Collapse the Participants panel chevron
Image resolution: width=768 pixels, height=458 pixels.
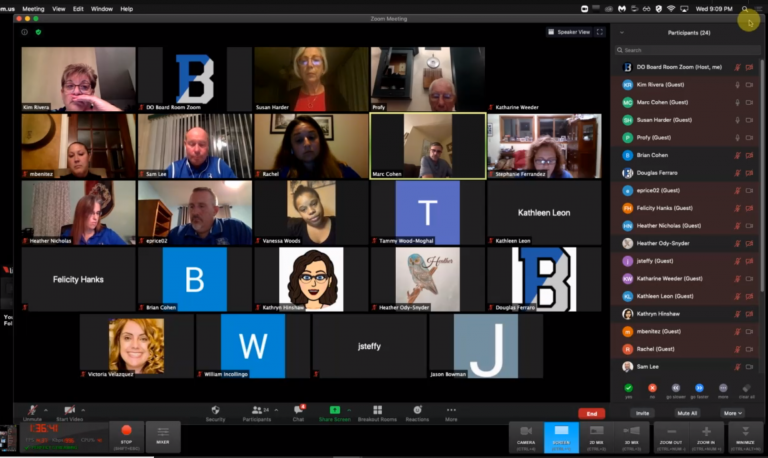(622, 33)
